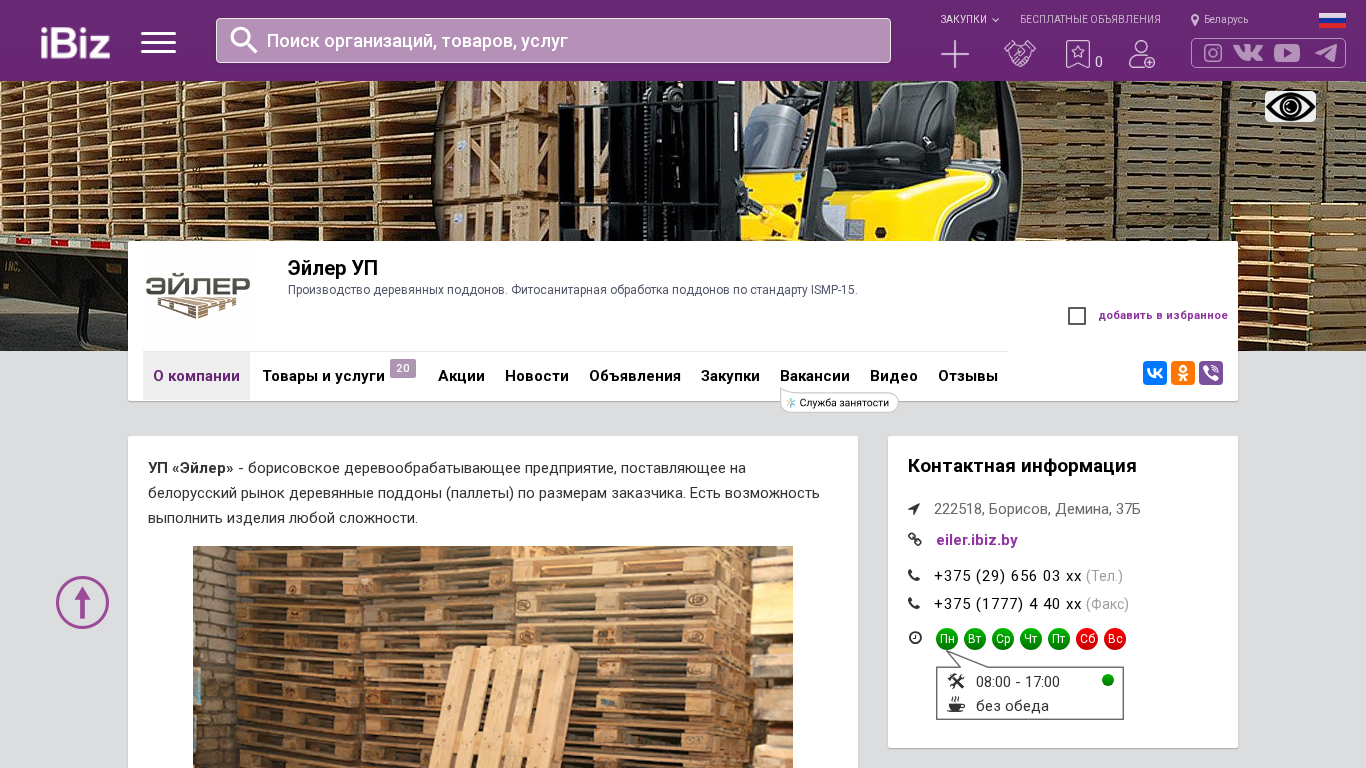The image size is (1366, 768).
Task: Select Monday (Пн) schedule circle
Action: (x=947, y=639)
